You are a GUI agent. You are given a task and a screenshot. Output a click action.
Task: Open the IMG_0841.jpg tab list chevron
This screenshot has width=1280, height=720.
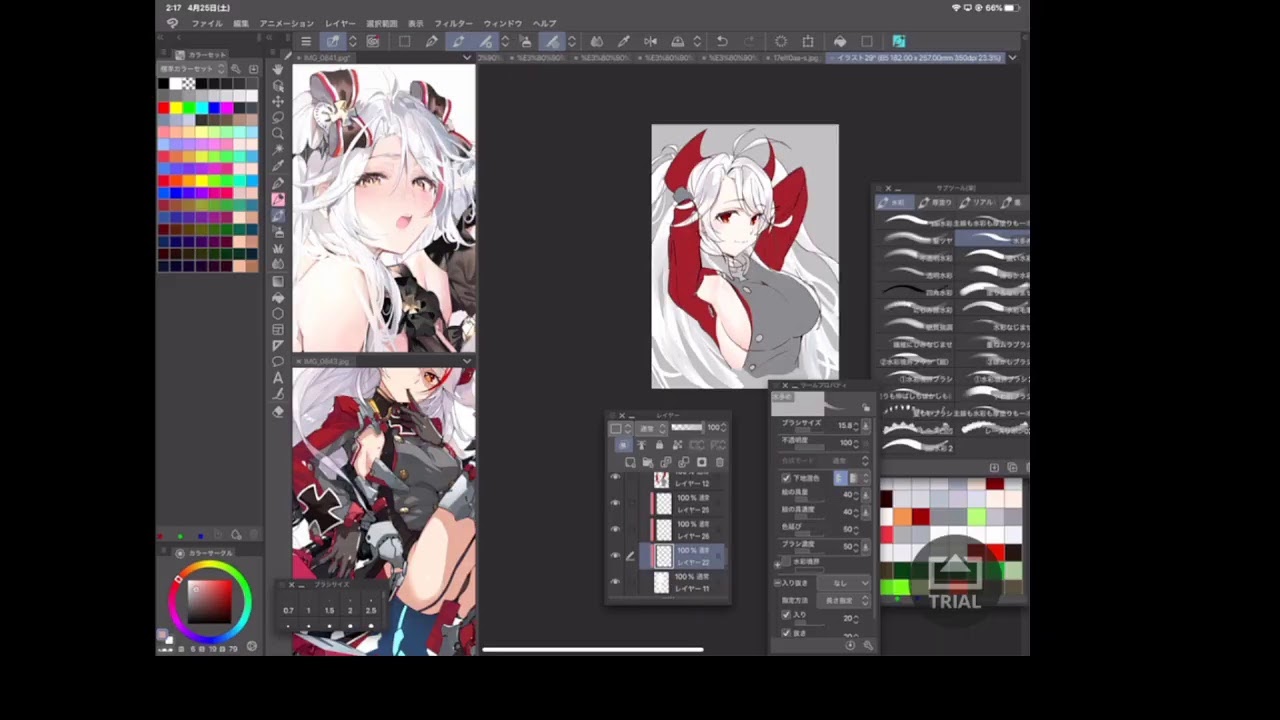(467, 58)
